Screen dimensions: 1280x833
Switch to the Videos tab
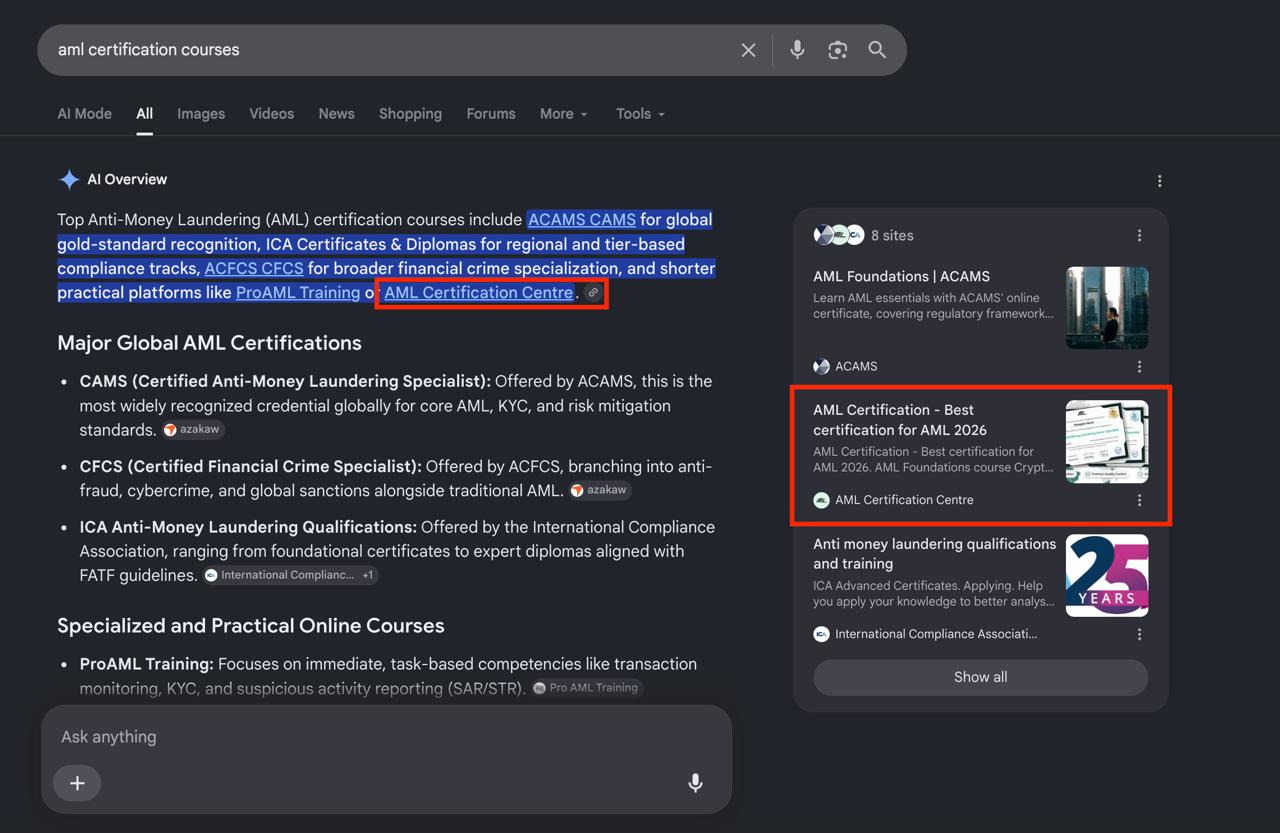click(272, 114)
